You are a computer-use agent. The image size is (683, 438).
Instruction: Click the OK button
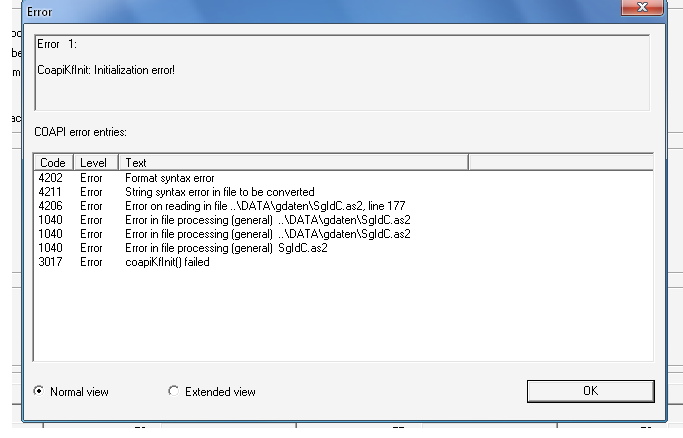pos(590,391)
